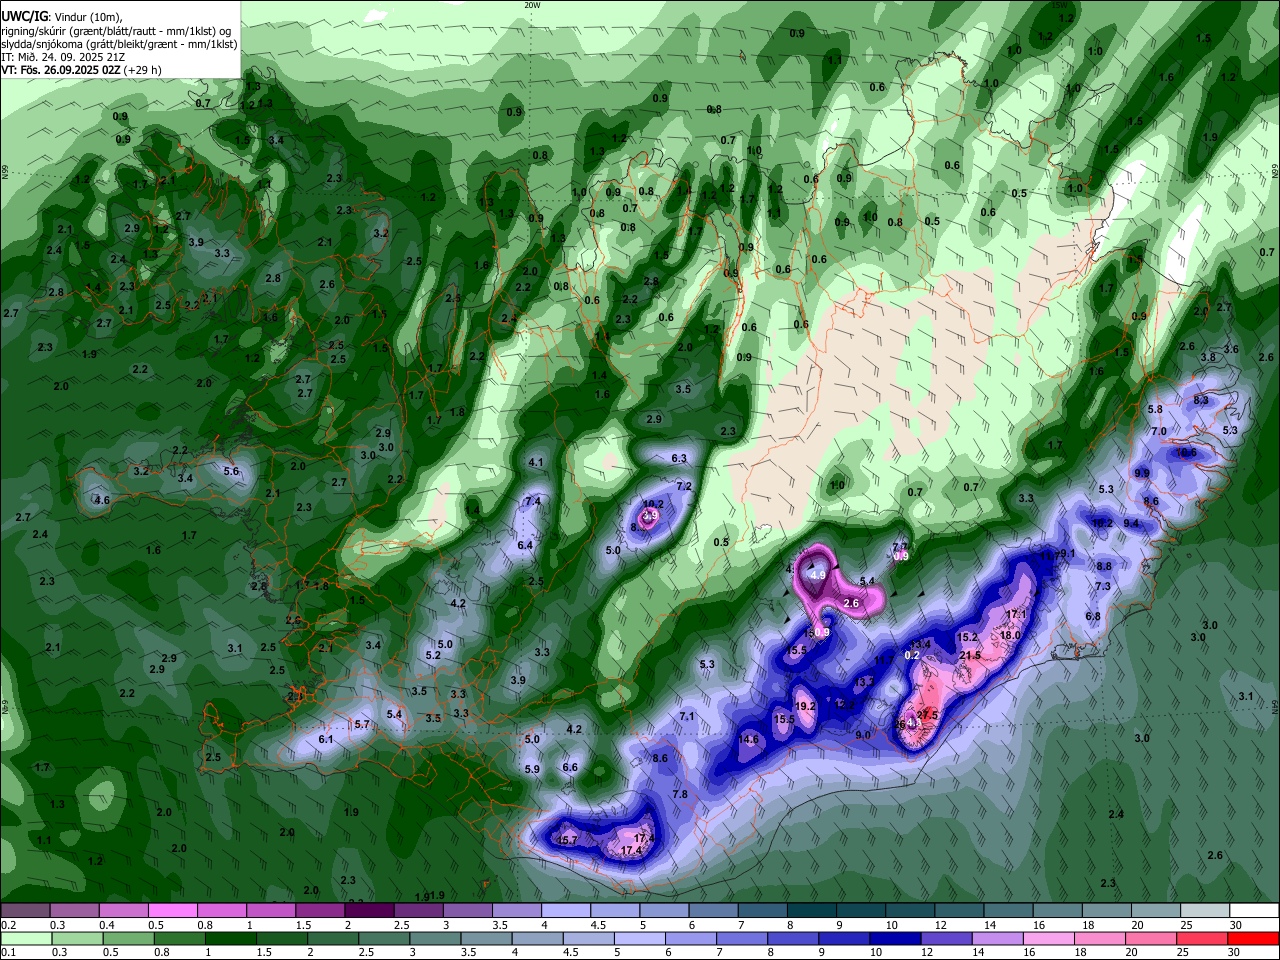
Task: Click the 5.6 value on the western peninsula
Action: click(x=231, y=471)
